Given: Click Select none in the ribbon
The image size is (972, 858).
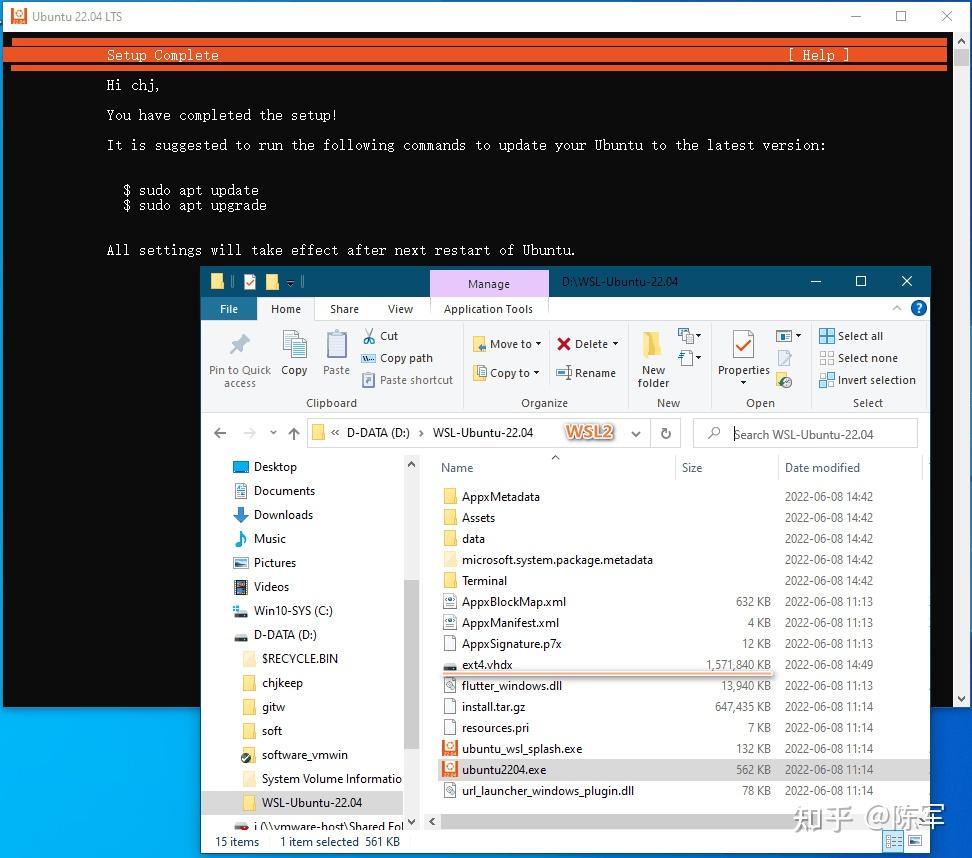Looking at the screenshot, I should coord(859,358).
